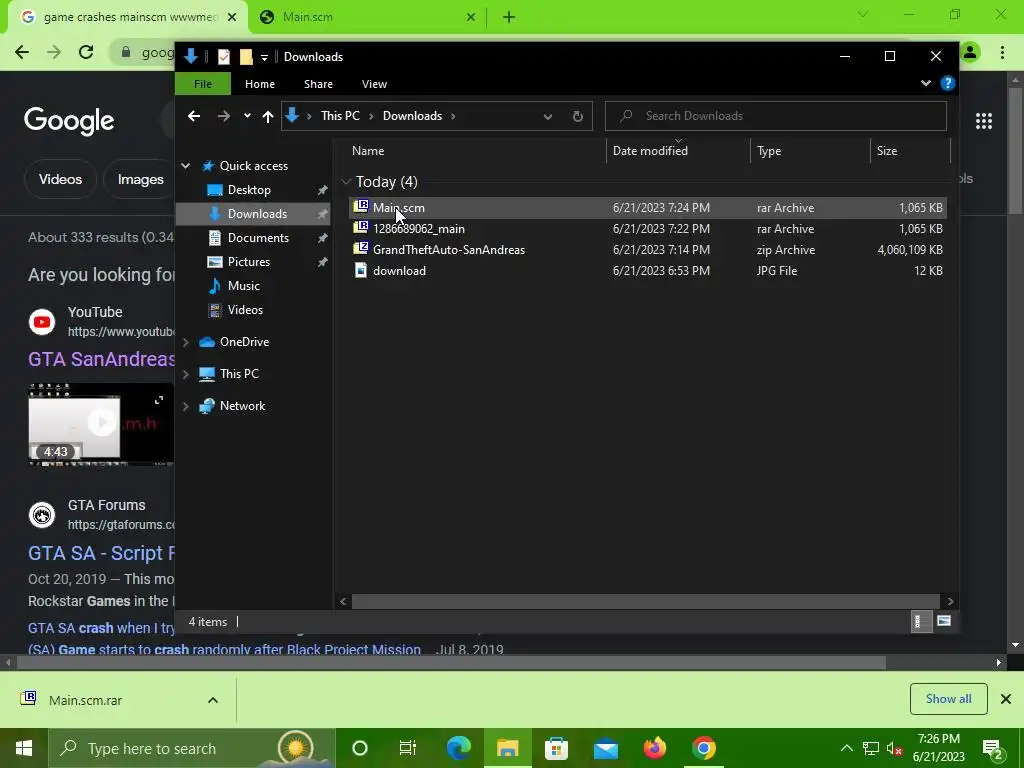
Task: Click Chrome's back navigation arrow
Action: 22,52
